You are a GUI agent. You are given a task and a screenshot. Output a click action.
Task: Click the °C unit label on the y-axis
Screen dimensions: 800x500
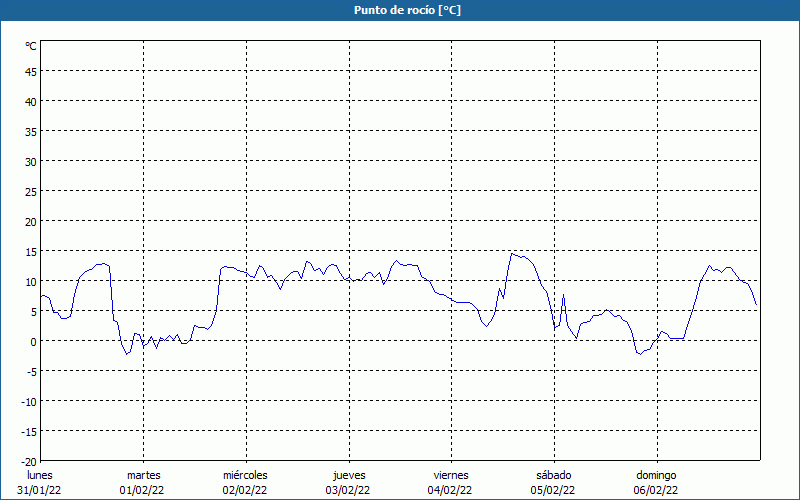[31, 46]
